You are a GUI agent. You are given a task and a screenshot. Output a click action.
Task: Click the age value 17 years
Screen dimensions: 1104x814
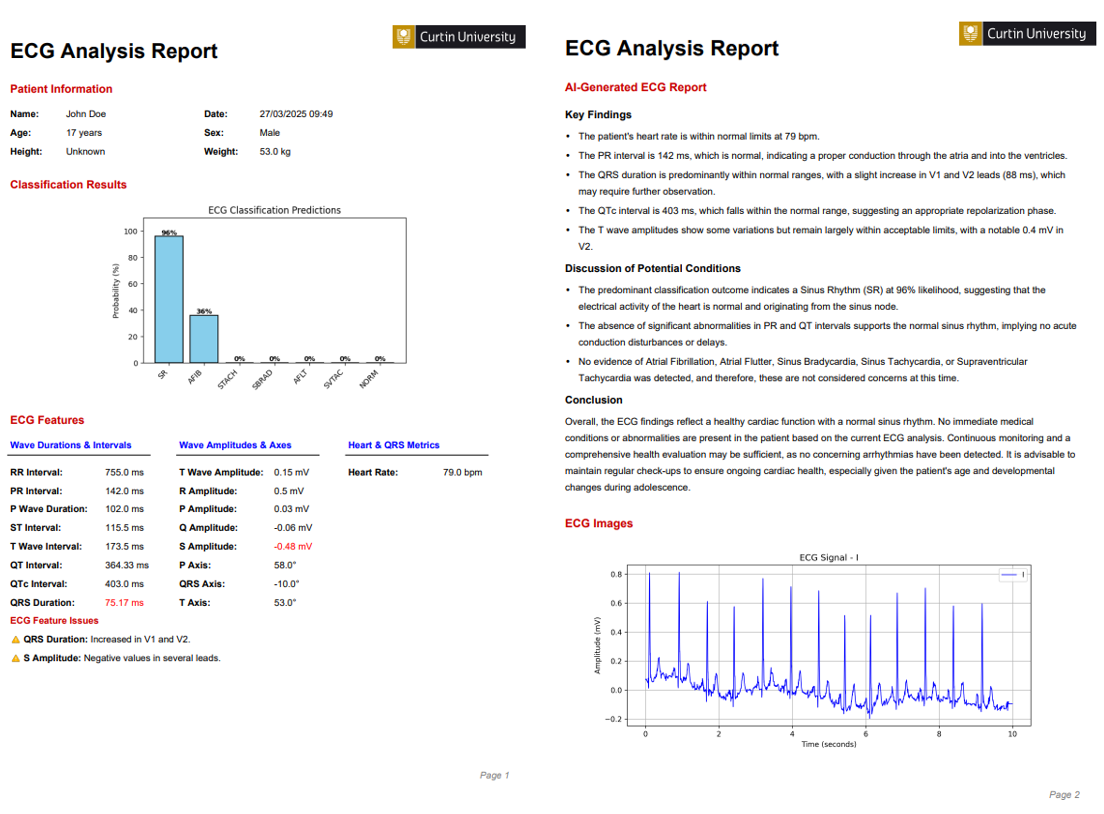click(x=84, y=132)
